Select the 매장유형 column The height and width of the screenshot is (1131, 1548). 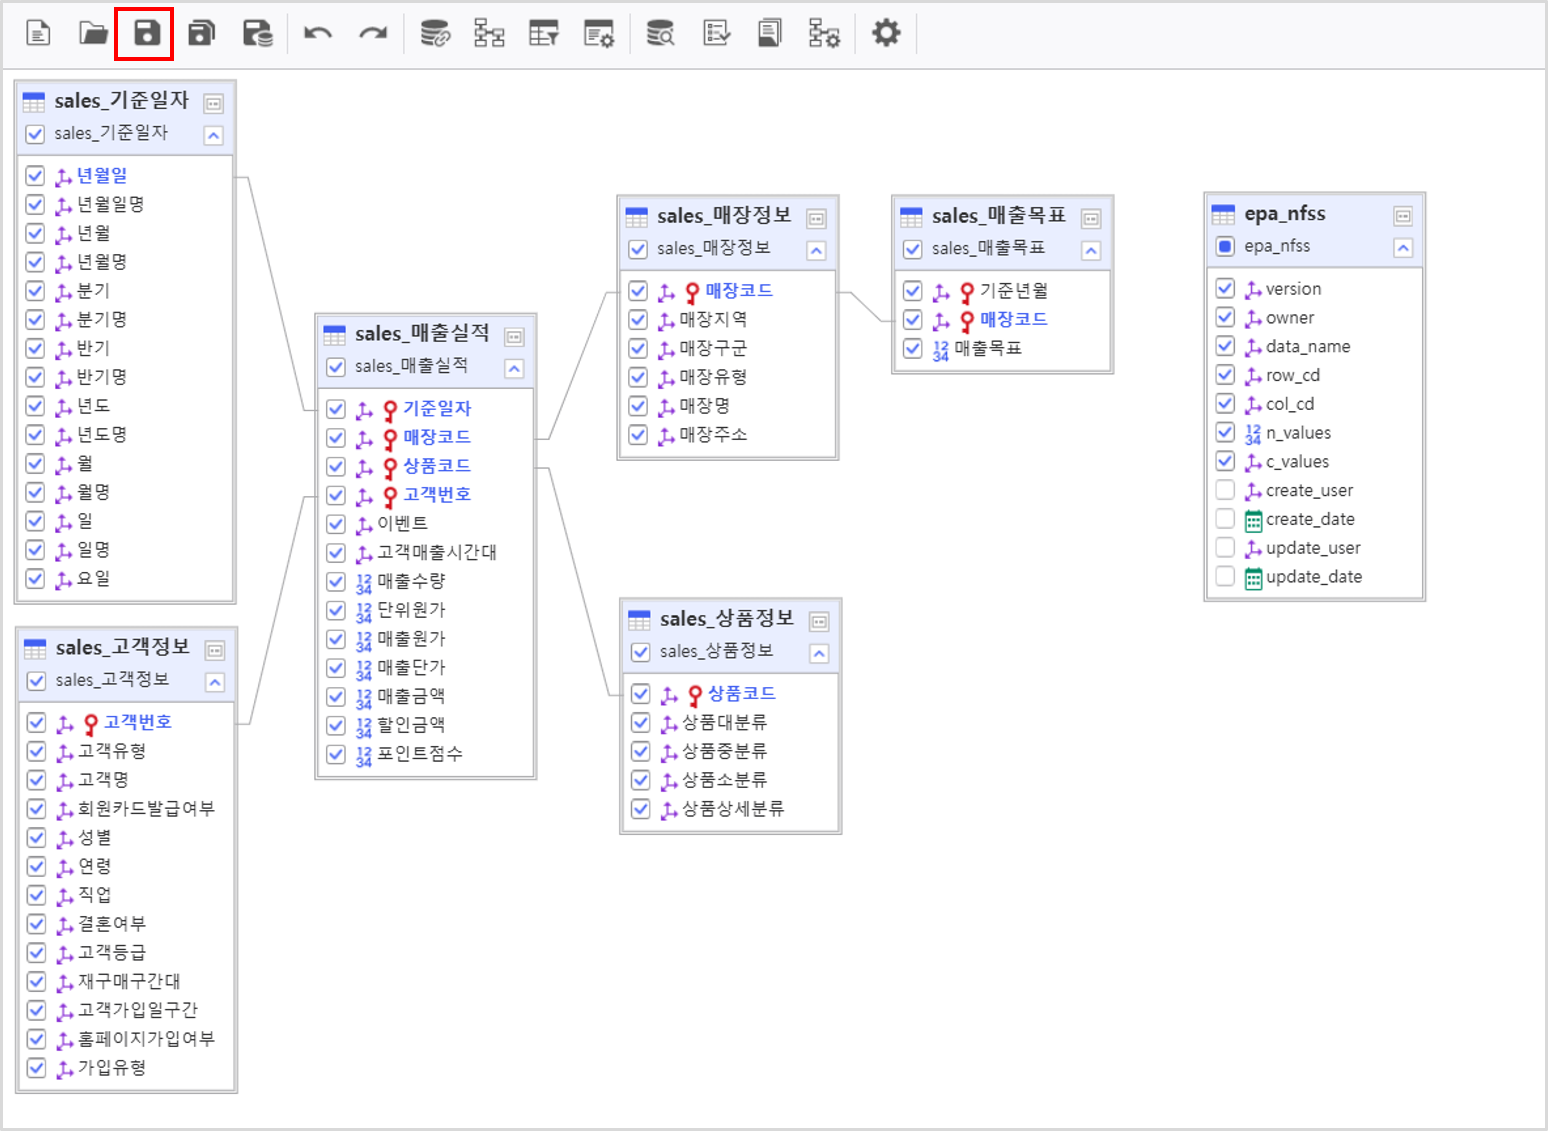713,377
